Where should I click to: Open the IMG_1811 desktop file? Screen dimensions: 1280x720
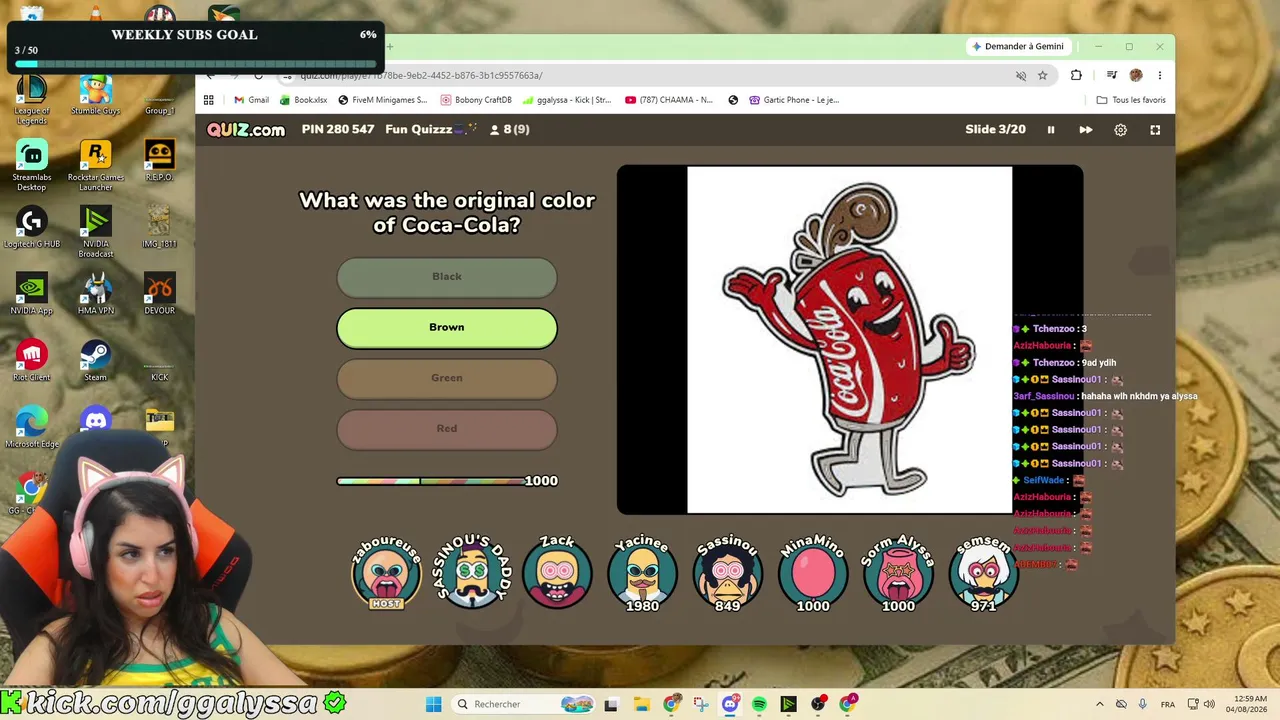point(160,227)
